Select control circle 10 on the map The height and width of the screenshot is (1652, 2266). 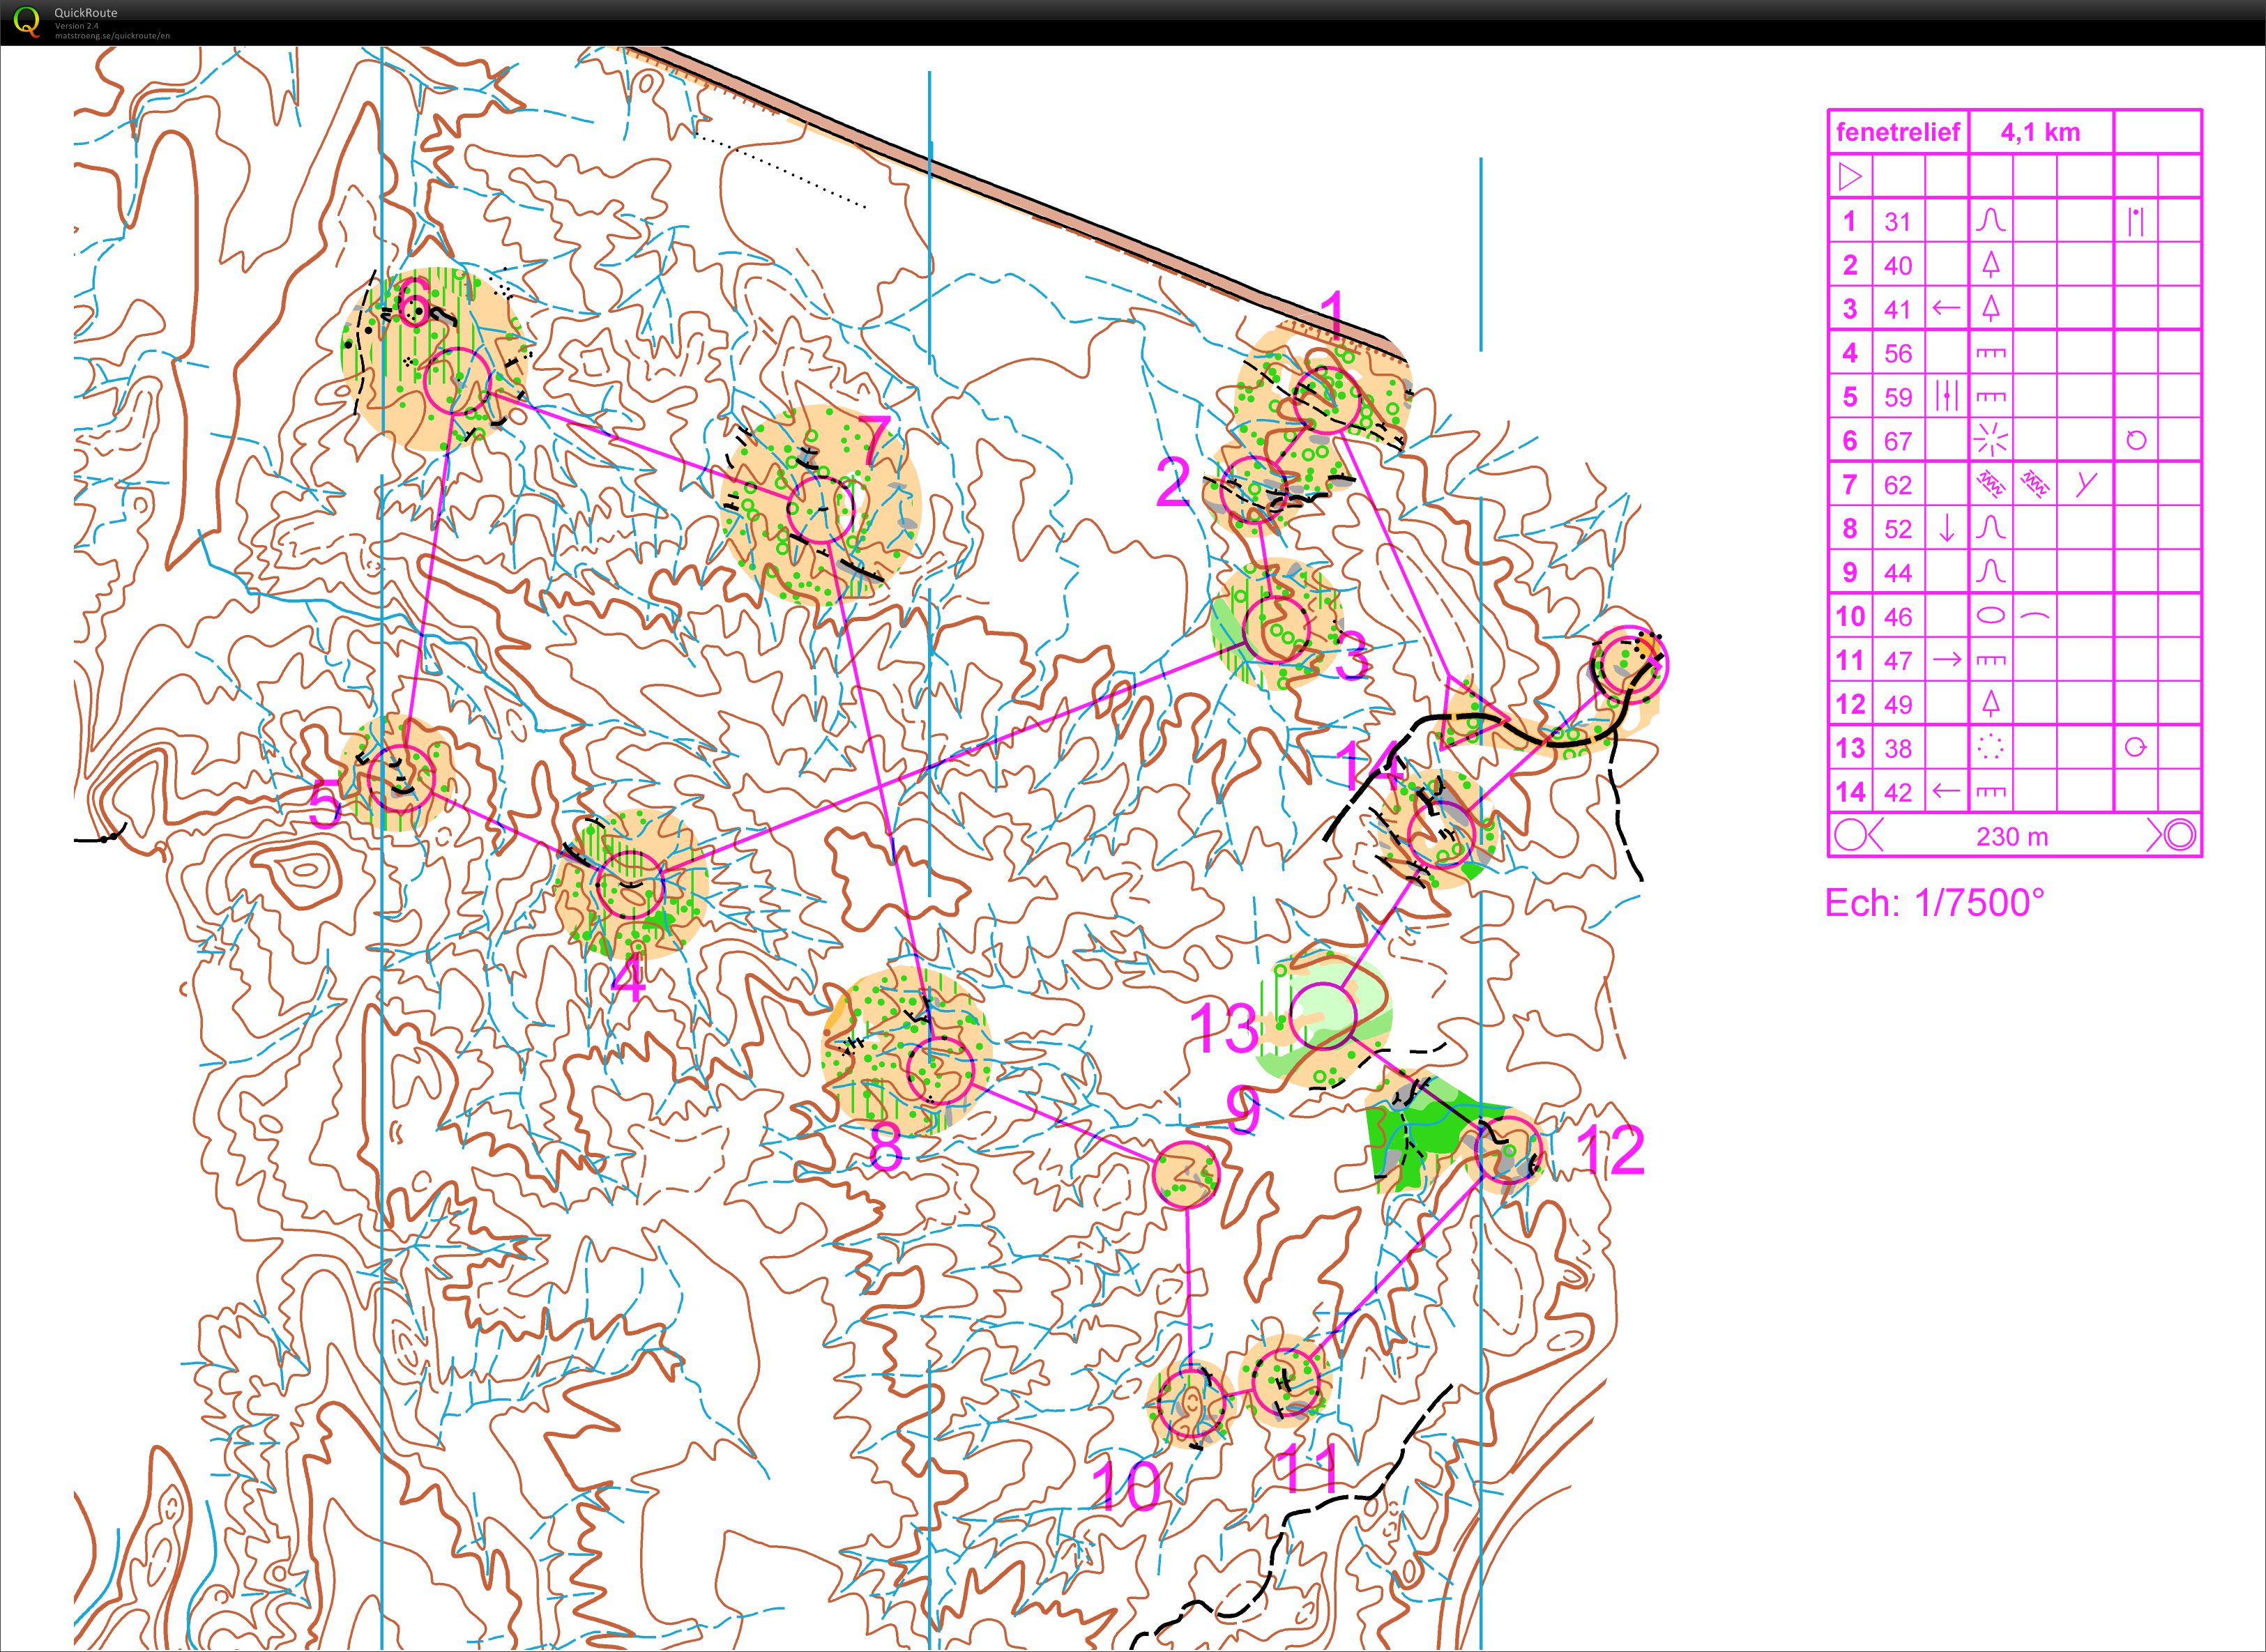1191,1403
